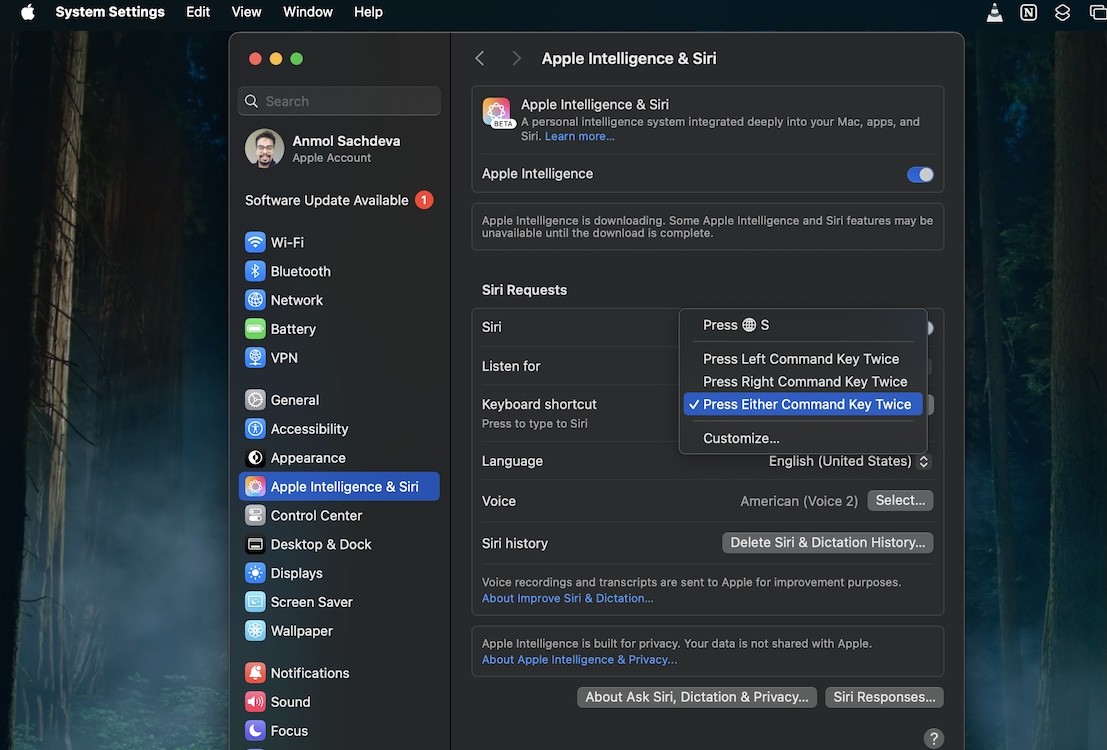Click the Appearance icon in sidebar
Image resolution: width=1107 pixels, height=750 pixels.
(255, 458)
